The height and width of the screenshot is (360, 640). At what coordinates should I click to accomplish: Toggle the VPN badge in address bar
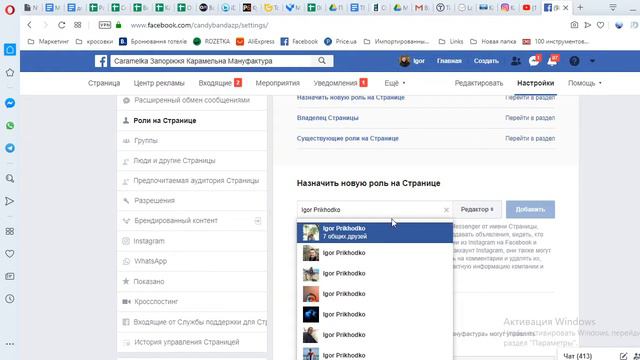(105, 25)
